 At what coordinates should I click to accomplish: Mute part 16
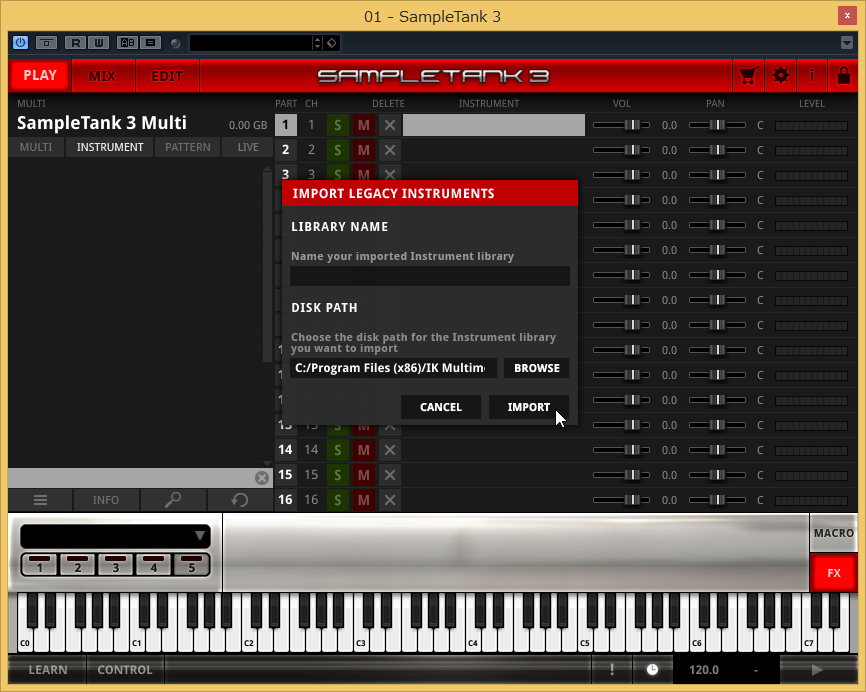[363, 500]
